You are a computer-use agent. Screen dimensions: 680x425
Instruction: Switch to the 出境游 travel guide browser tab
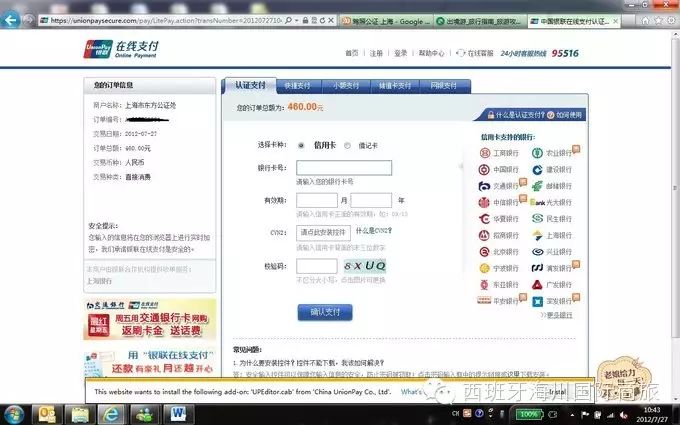480,21
